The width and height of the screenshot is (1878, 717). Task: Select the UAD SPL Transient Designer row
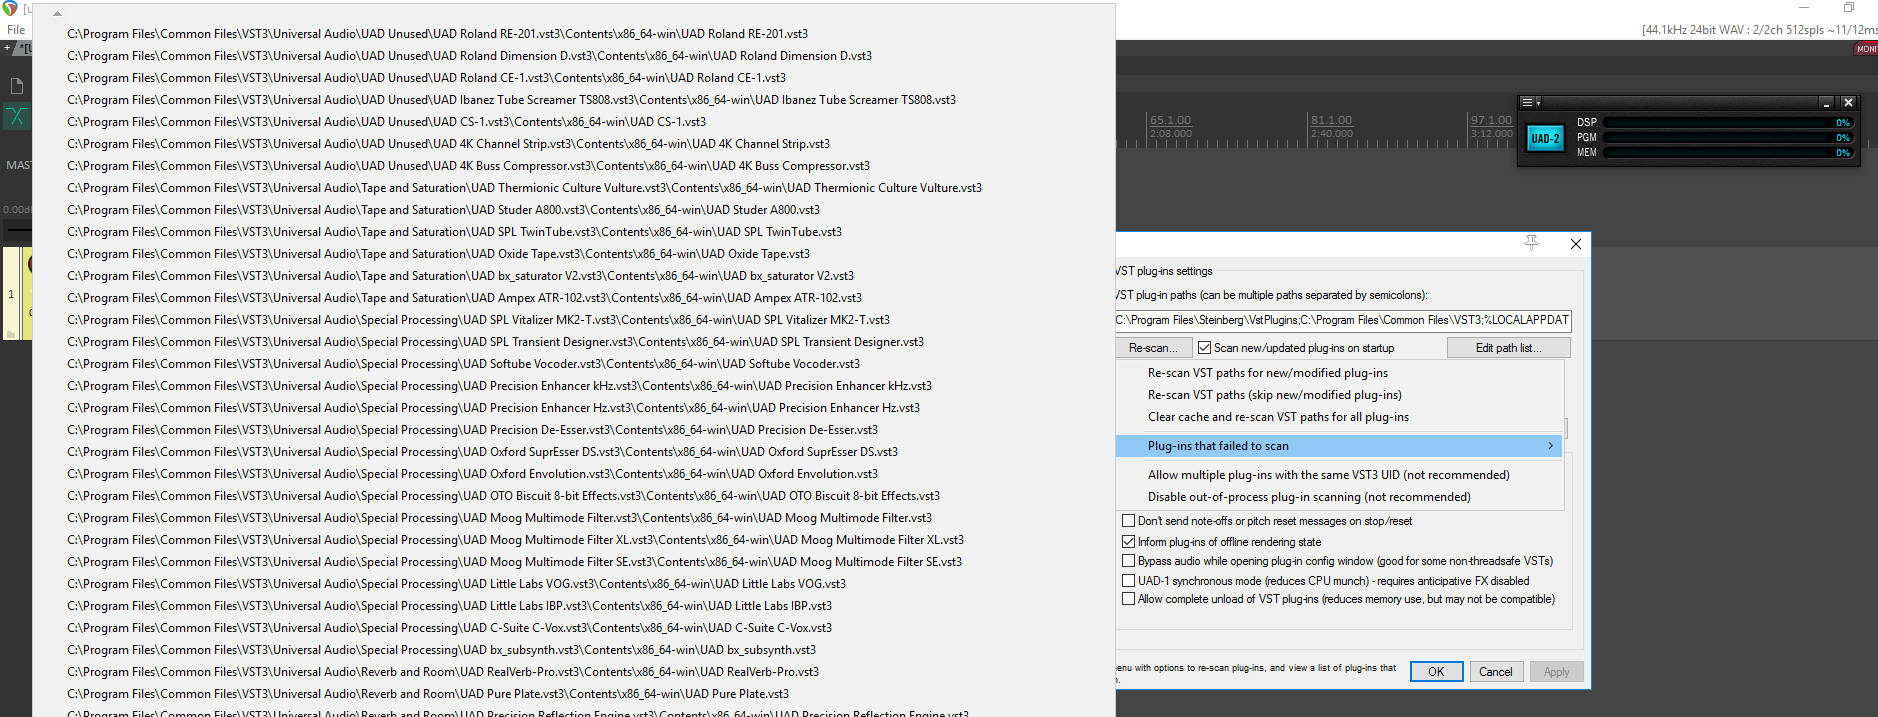coord(573,342)
